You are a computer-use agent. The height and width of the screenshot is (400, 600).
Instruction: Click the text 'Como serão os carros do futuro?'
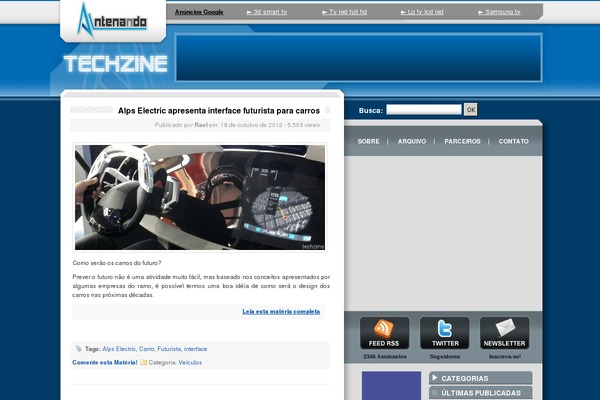tap(117, 263)
